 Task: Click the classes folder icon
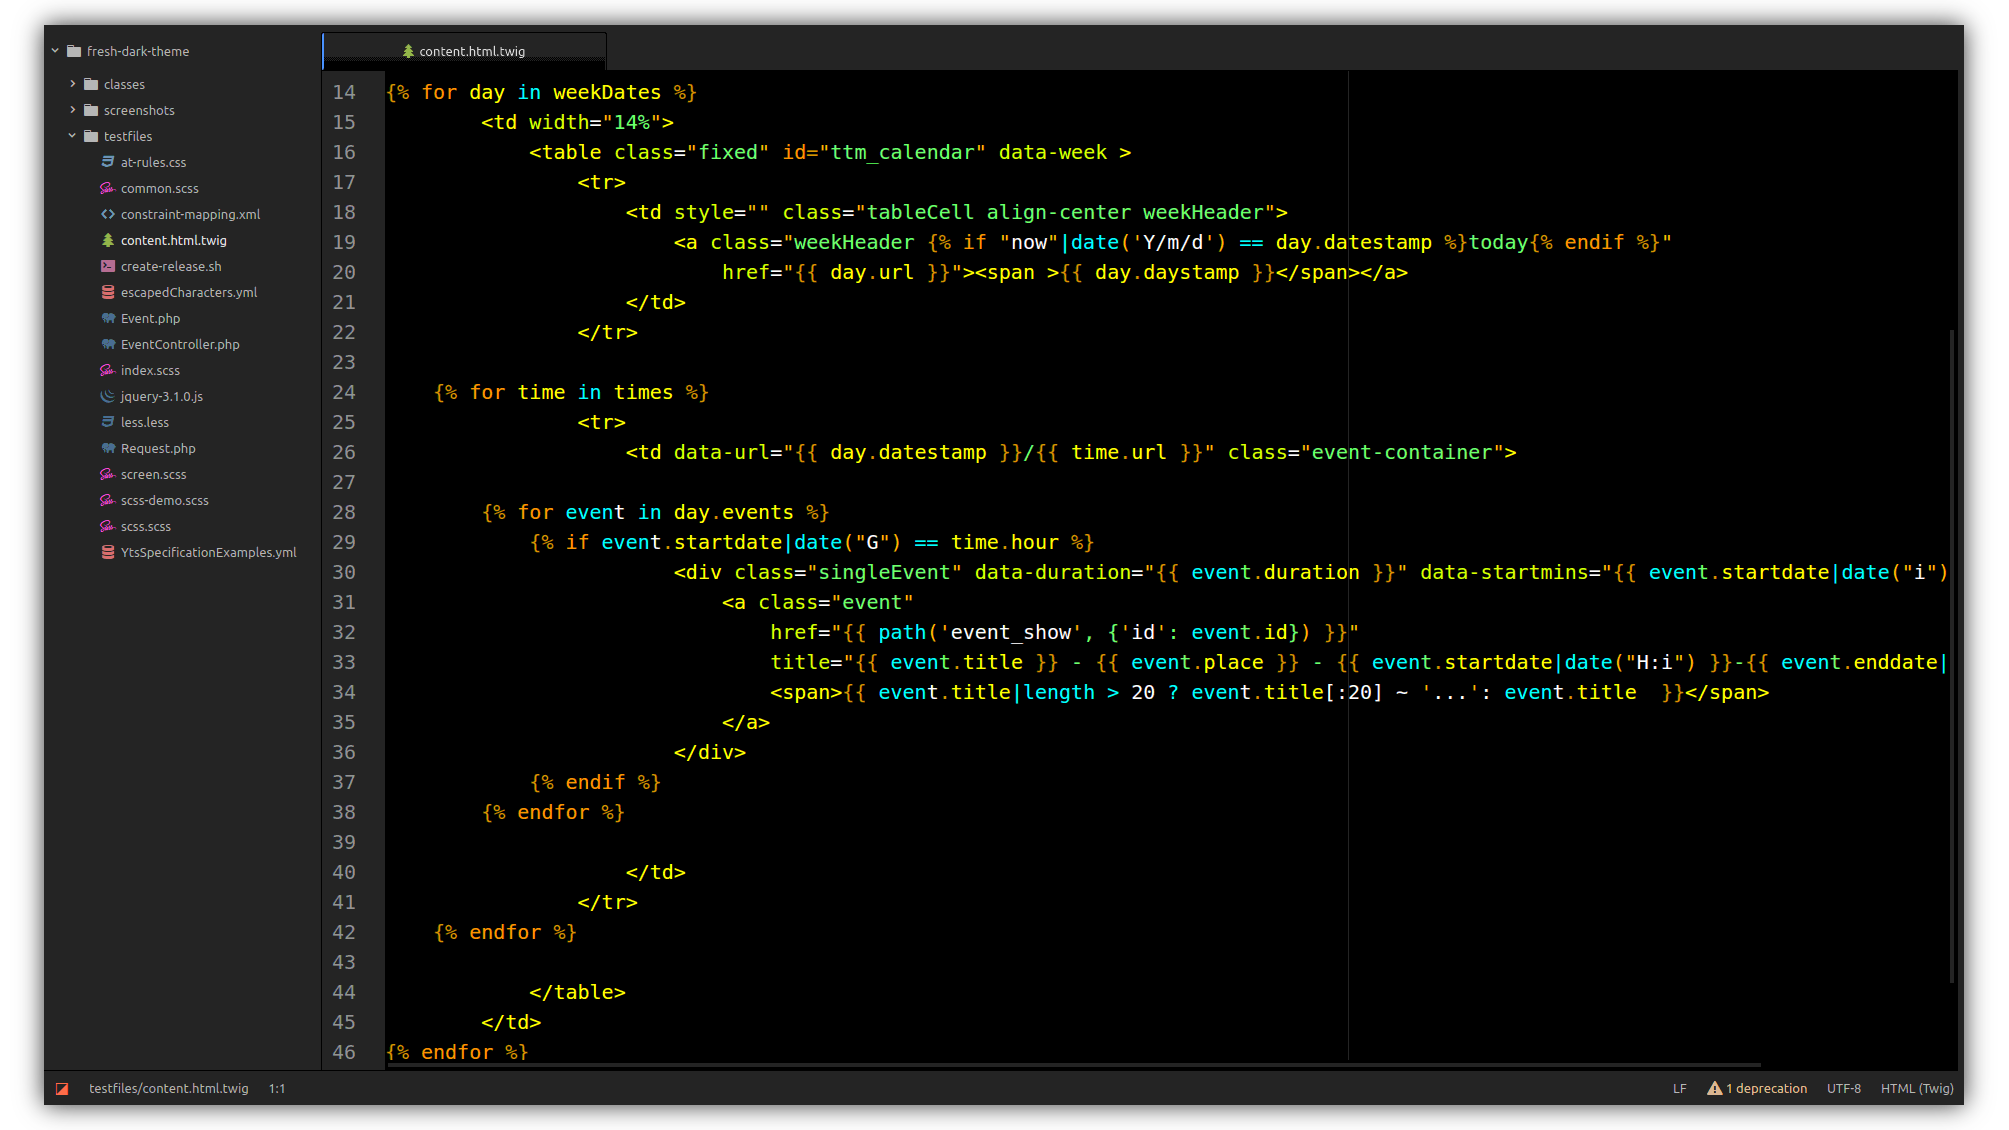91,84
